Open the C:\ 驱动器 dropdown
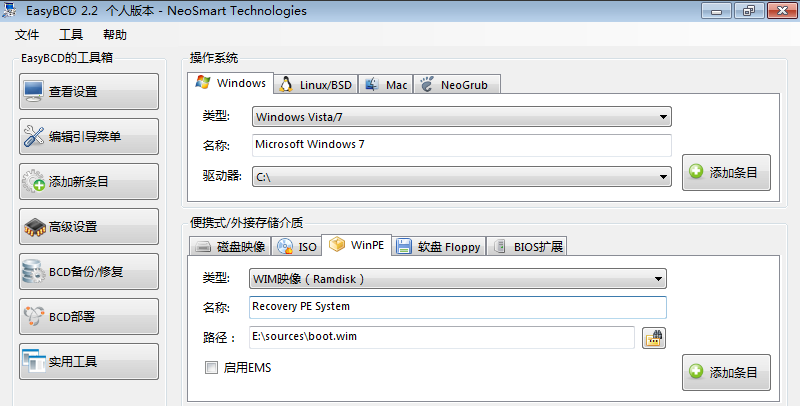Viewport: 800px width, 407px height. coord(462,177)
